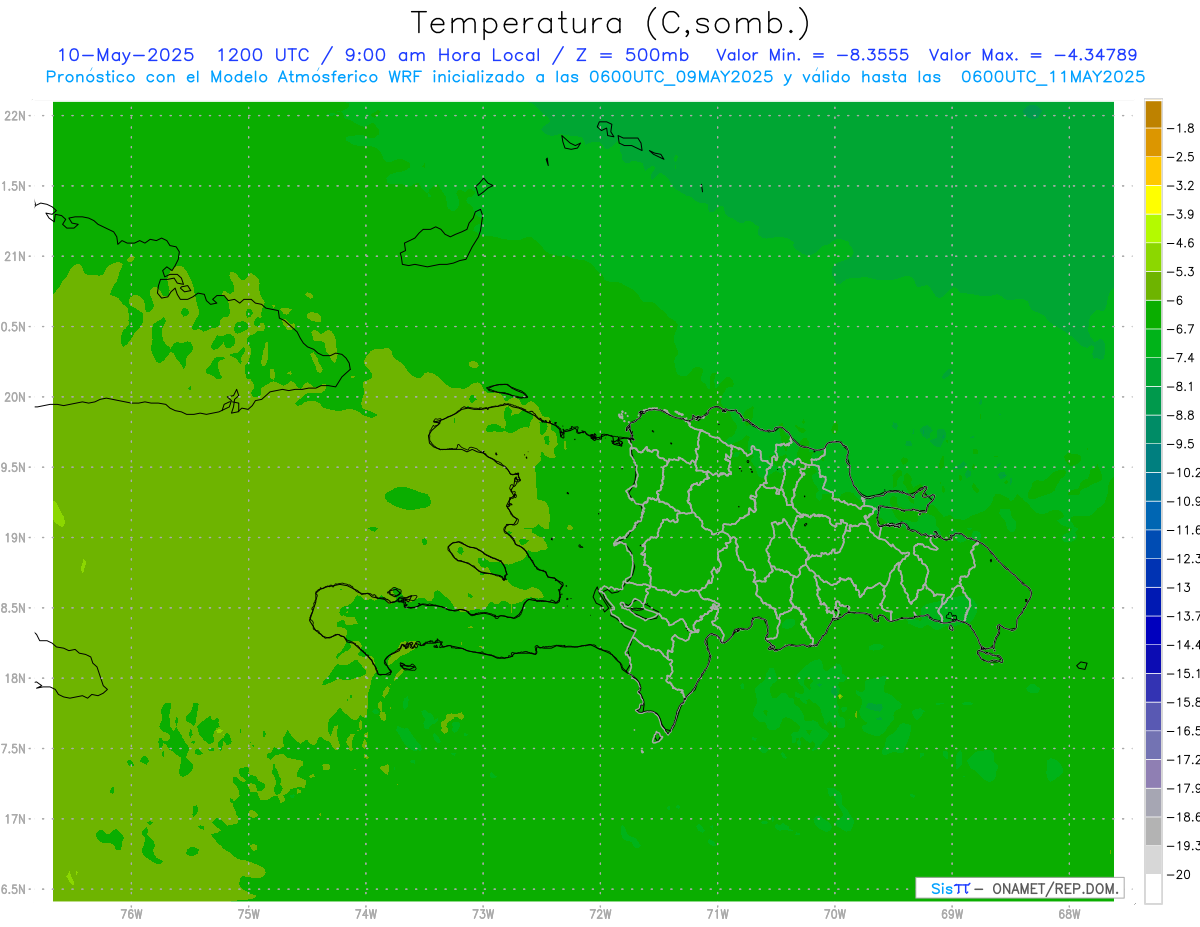Screen dimensions: 1200x927
Task: Click the "Z = 500mb" level text
Action: tap(628, 55)
